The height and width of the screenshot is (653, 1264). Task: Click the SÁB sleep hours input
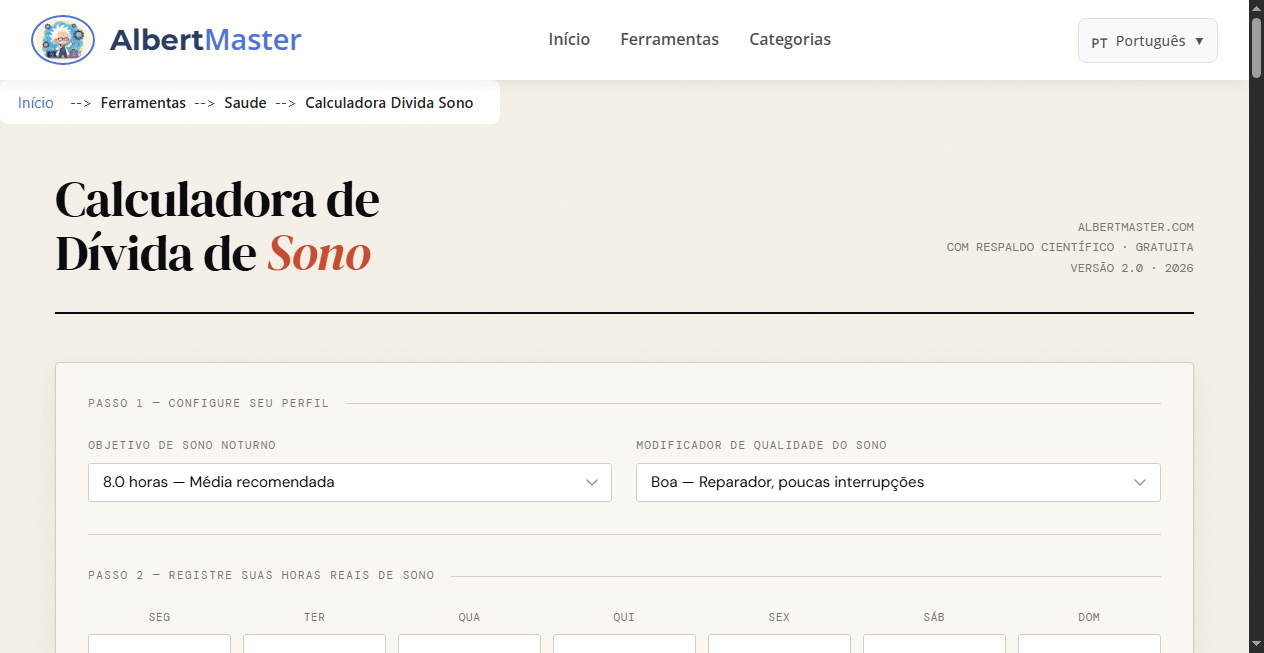[x=933, y=645]
